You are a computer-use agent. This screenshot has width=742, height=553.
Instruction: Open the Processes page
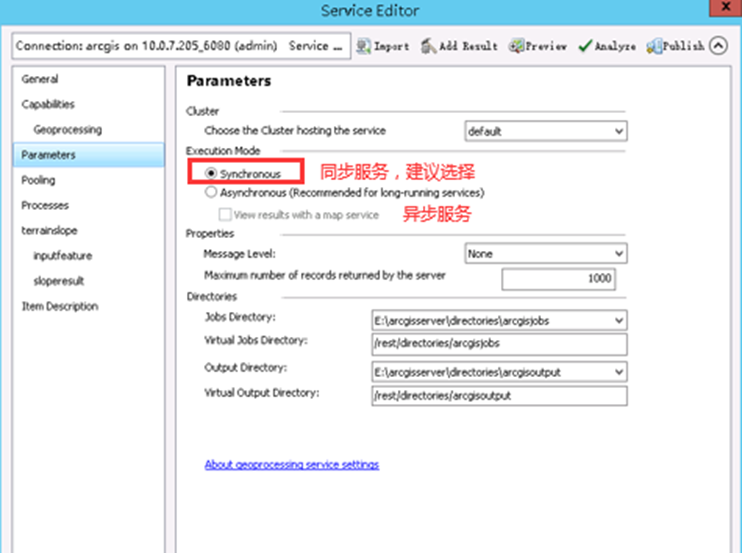tap(45, 205)
